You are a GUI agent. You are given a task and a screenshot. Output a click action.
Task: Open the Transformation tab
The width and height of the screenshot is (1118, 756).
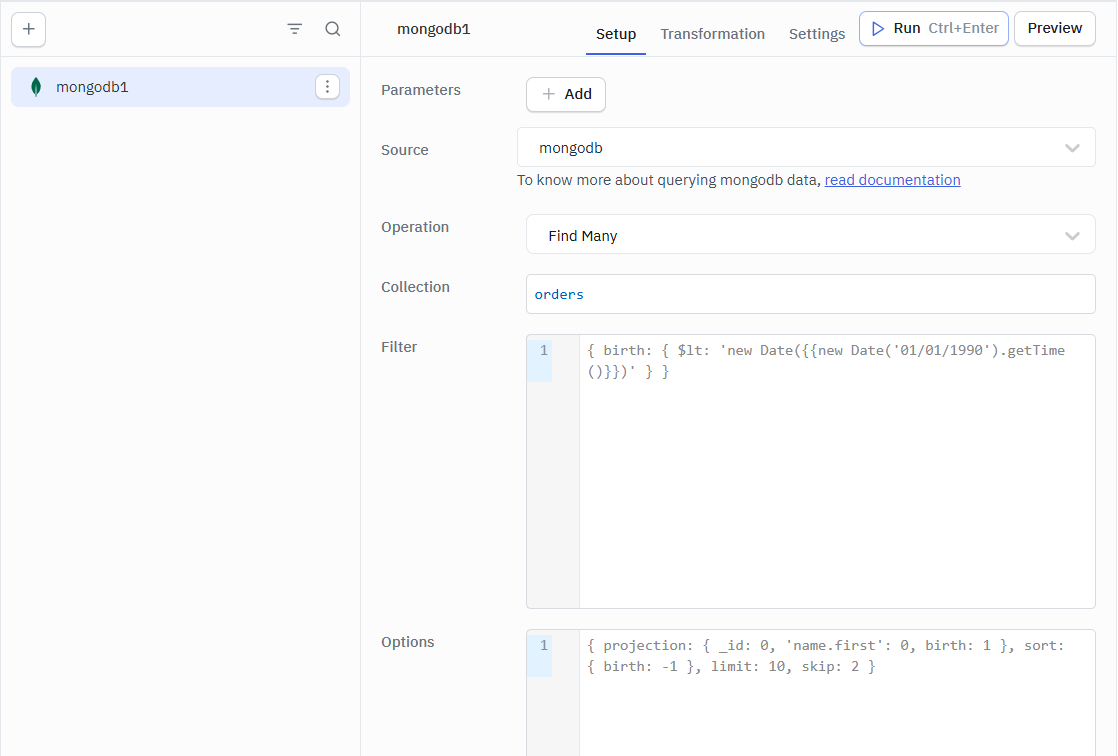point(712,34)
